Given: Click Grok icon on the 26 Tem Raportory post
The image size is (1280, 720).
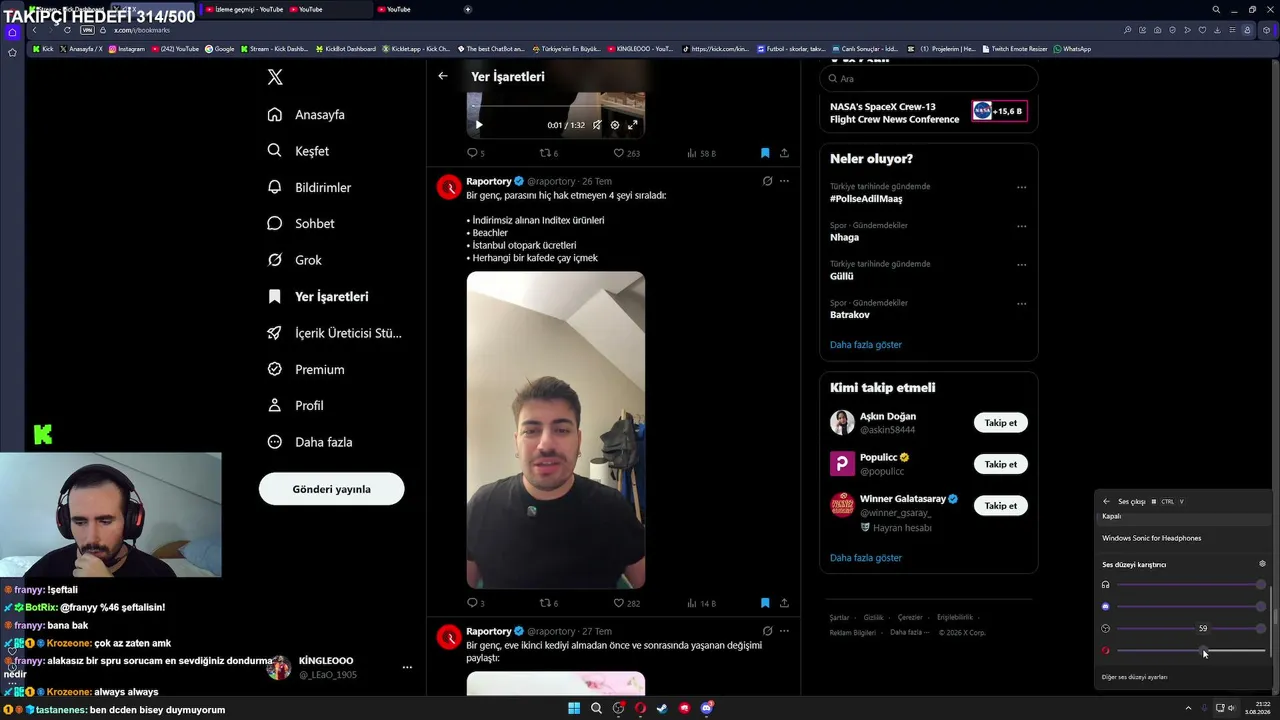Looking at the screenshot, I should click(x=767, y=181).
